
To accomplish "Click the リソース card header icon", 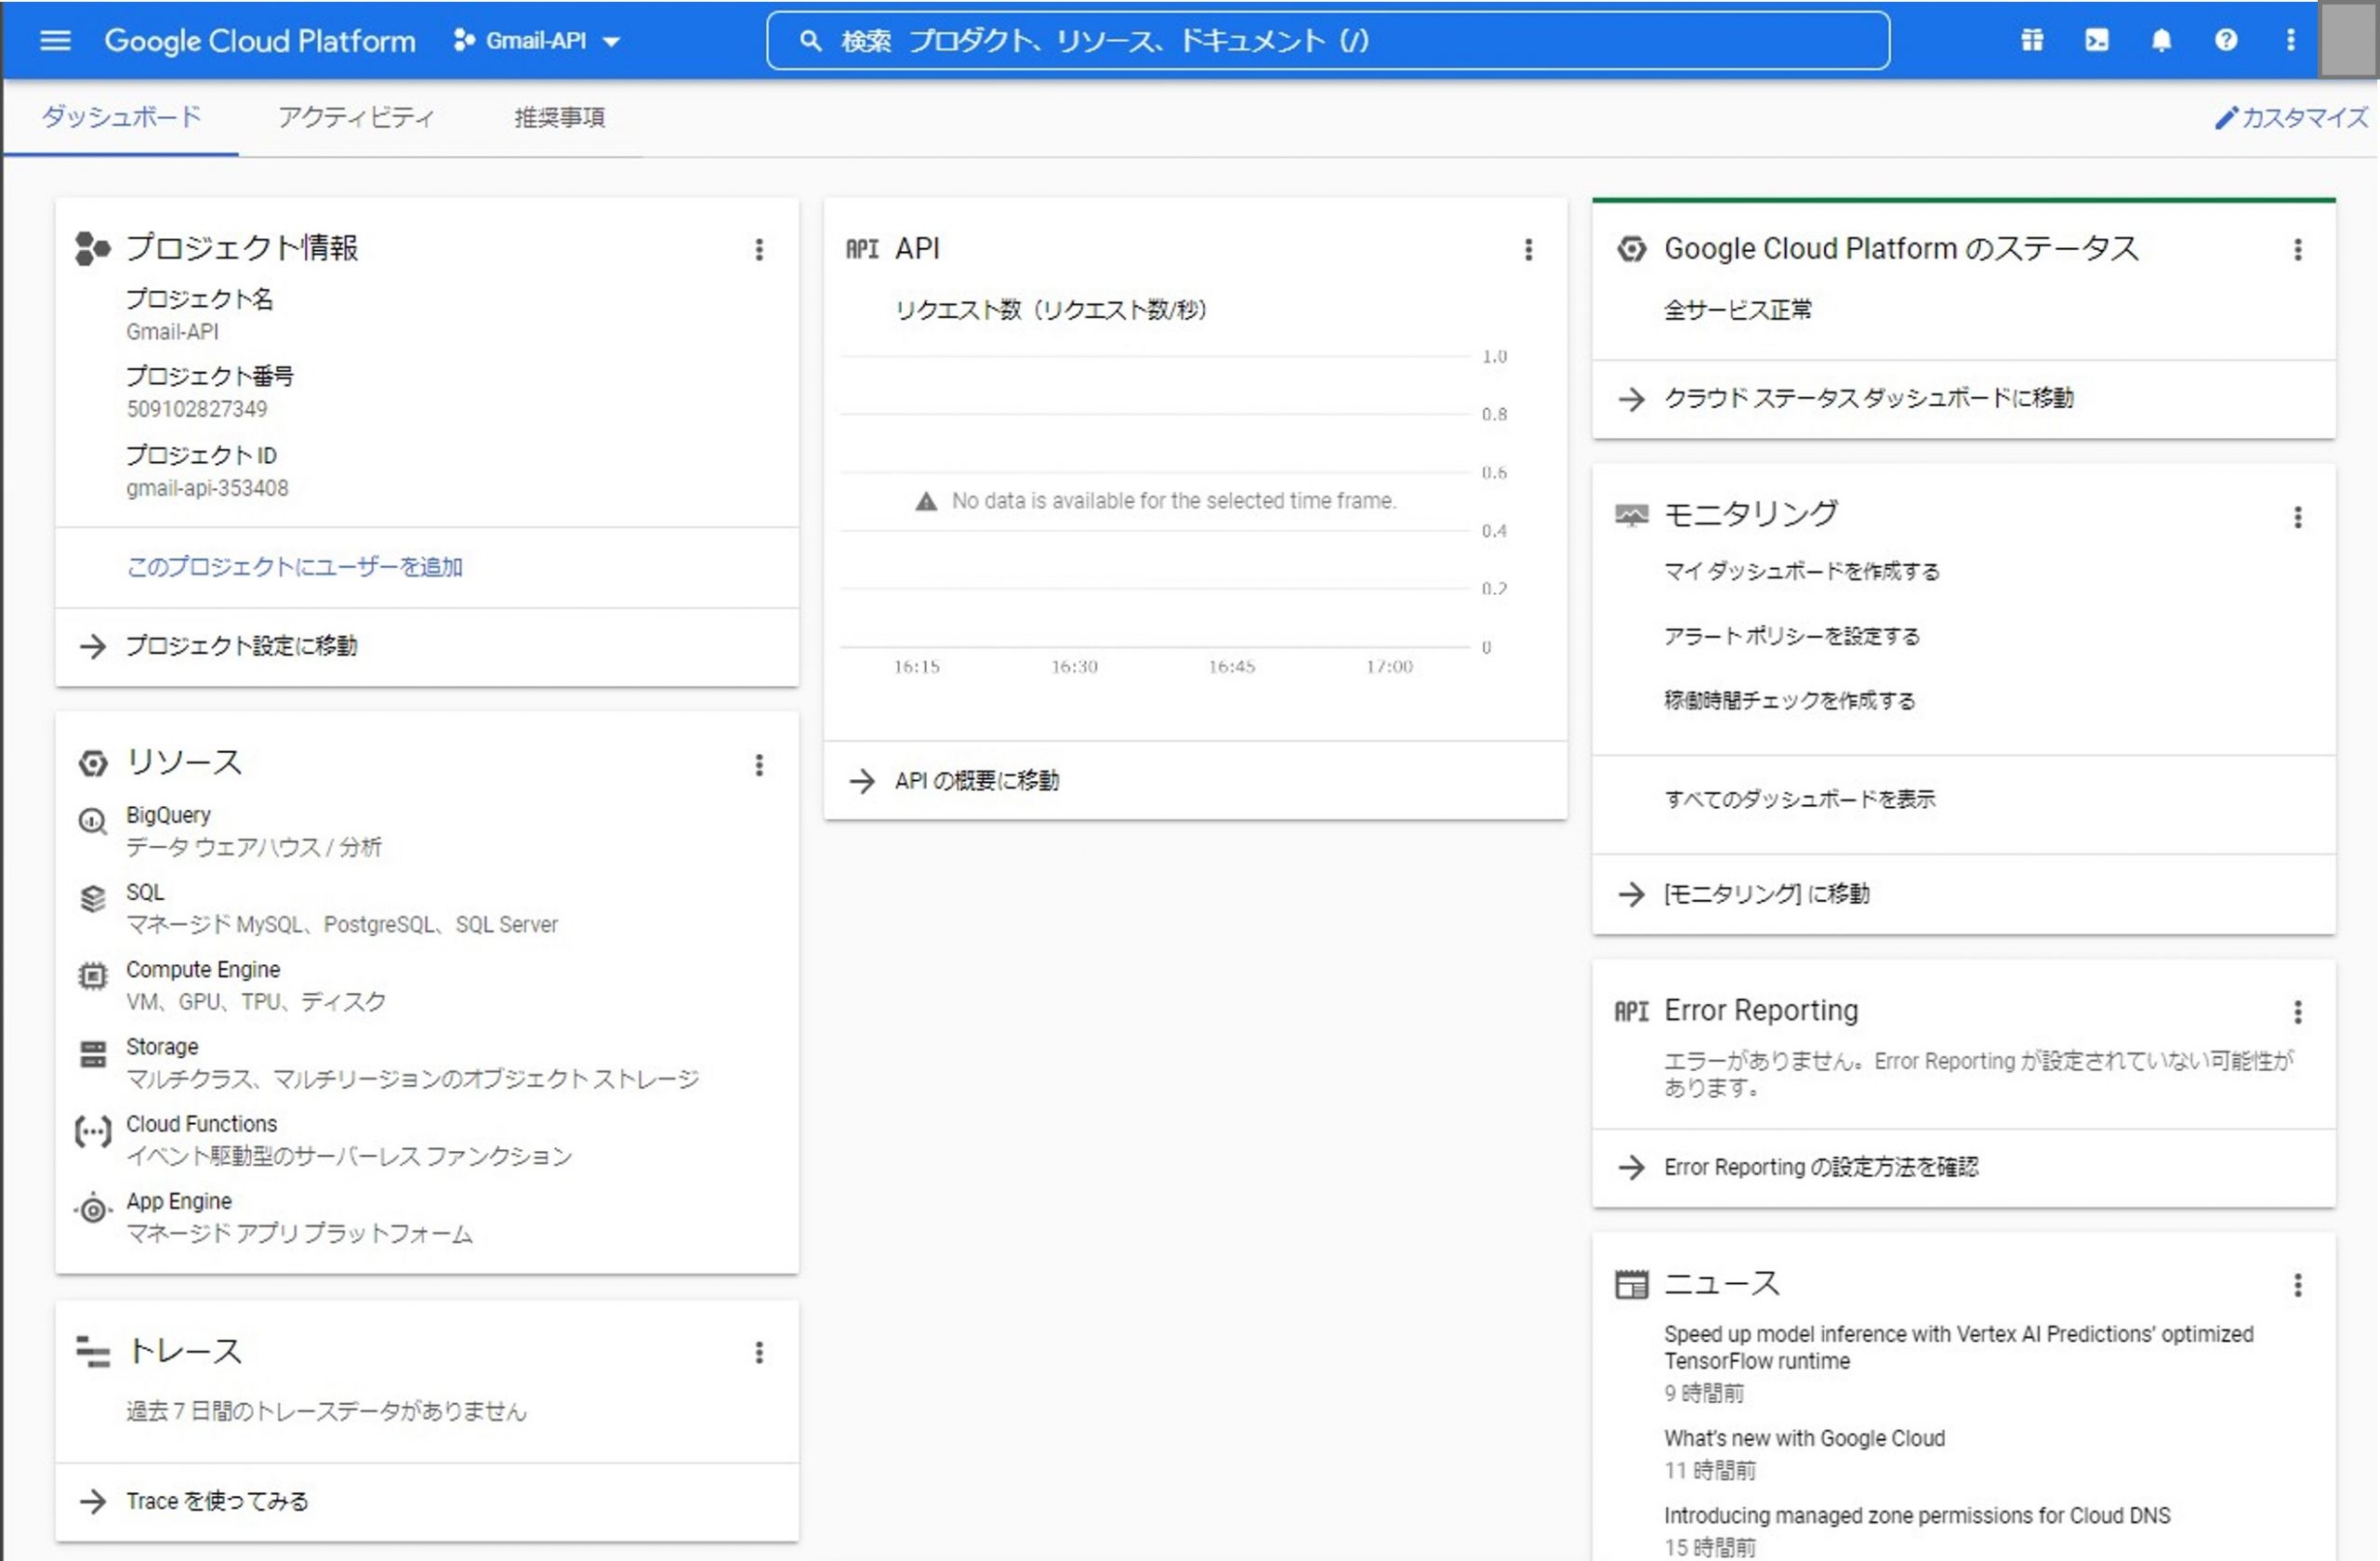I will 92,764.
